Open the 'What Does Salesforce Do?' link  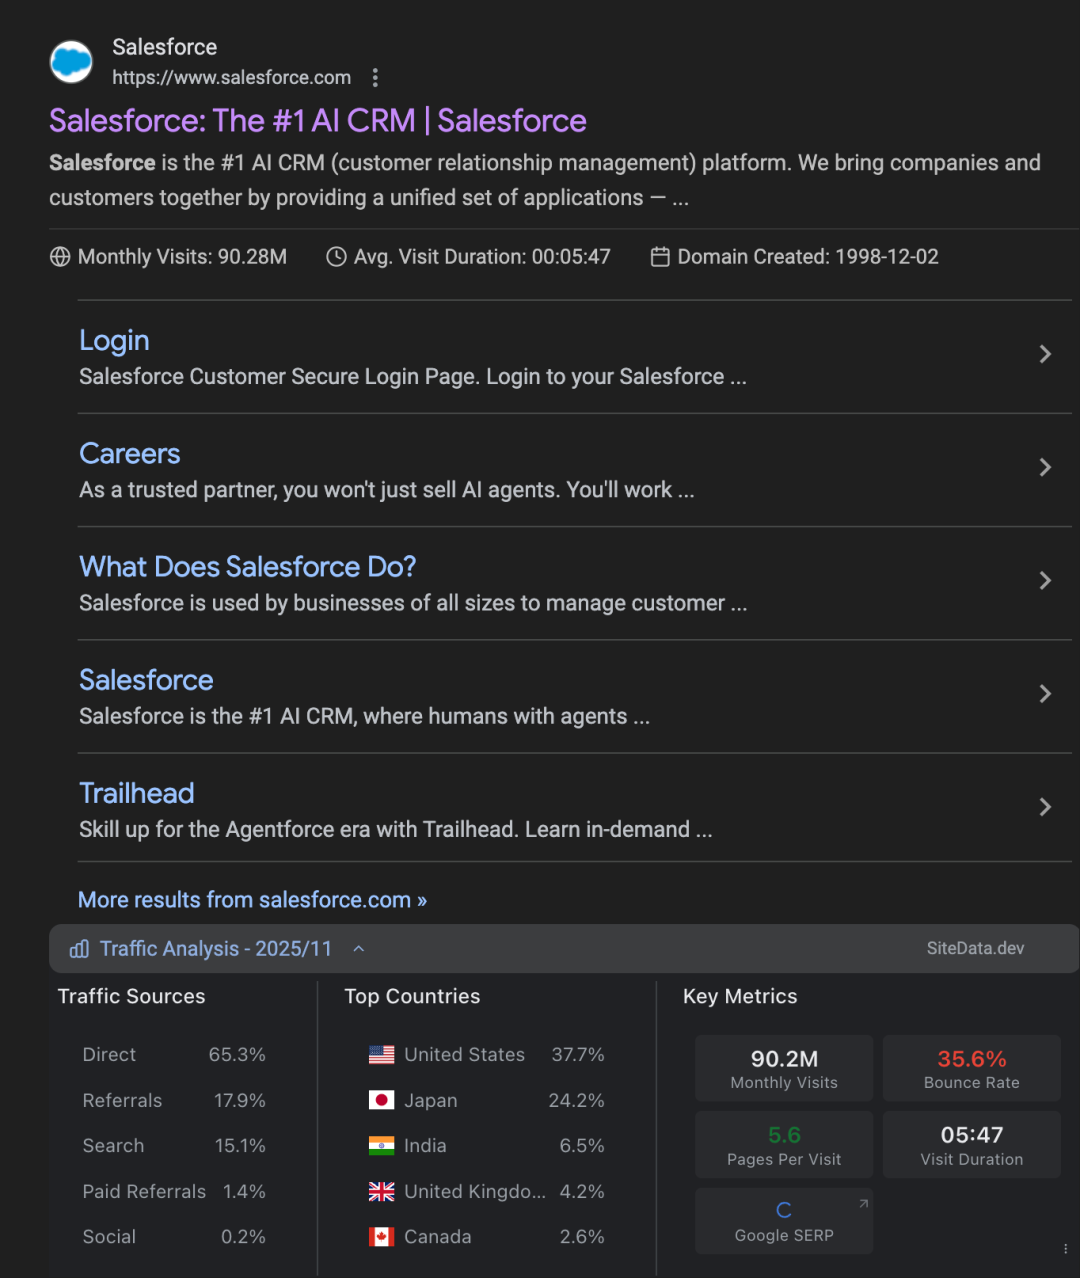coord(247,567)
